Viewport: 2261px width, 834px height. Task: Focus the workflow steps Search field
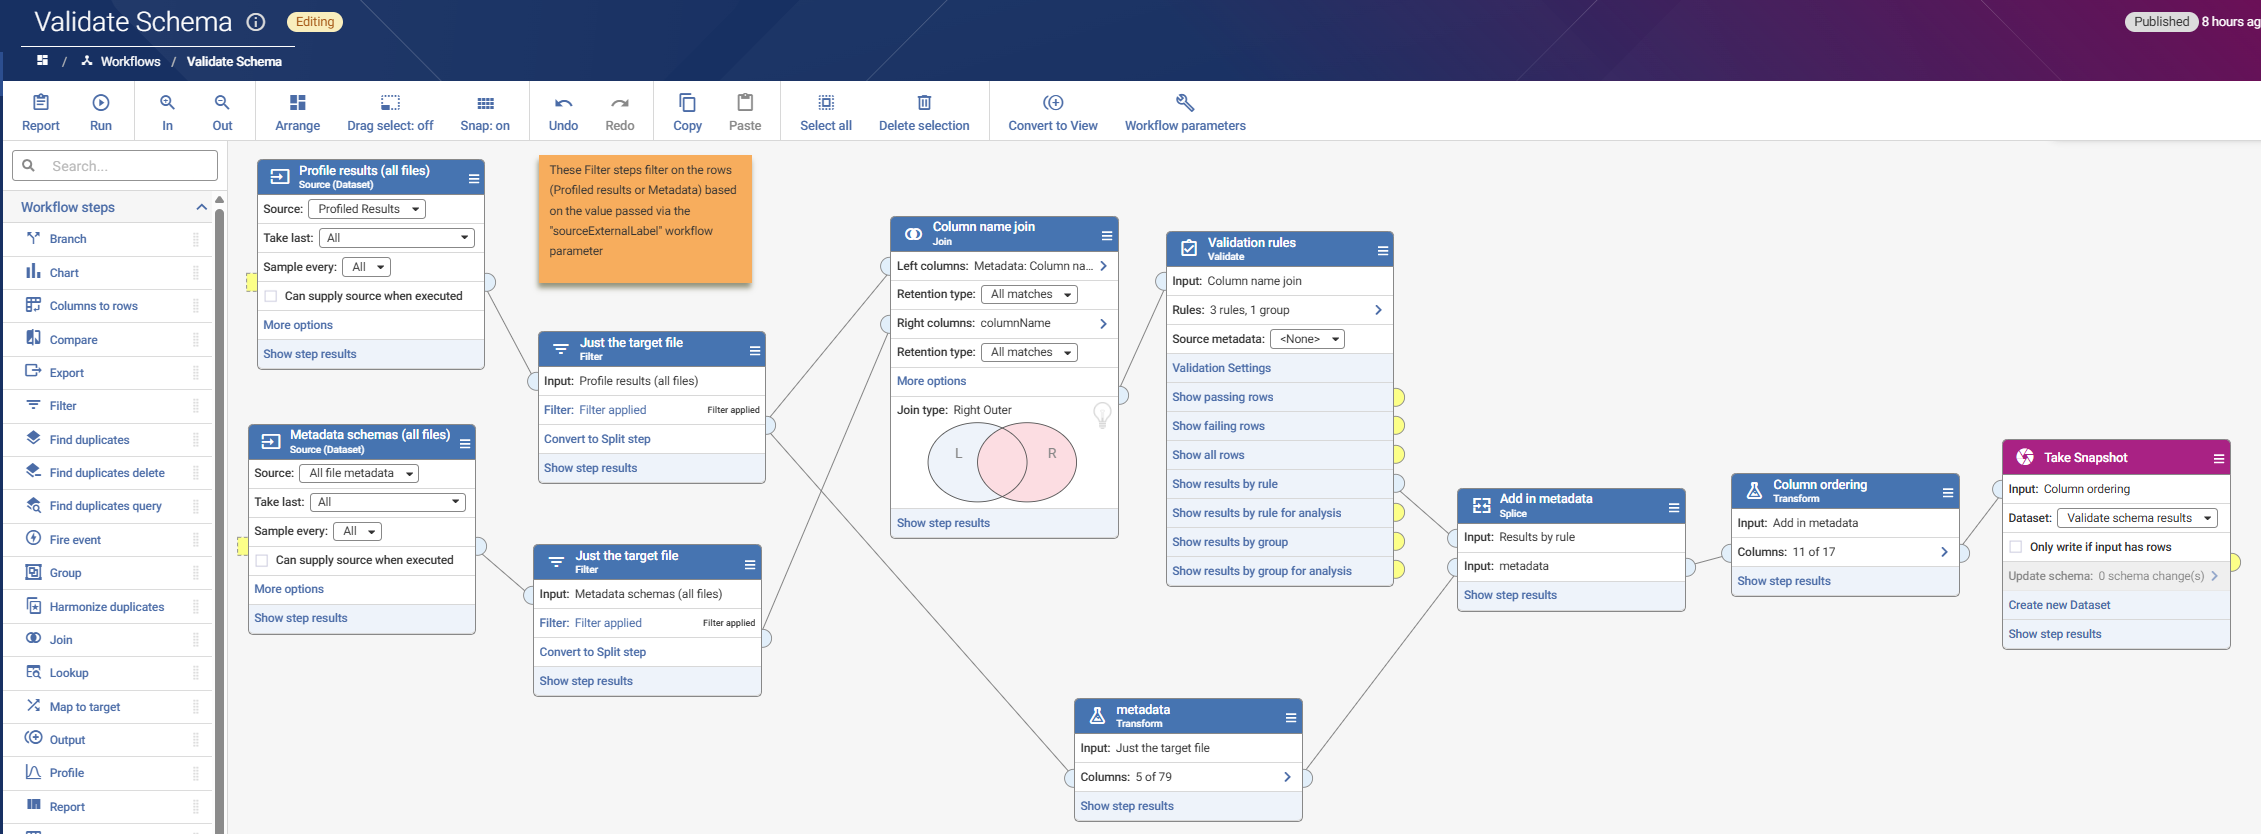tap(115, 166)
